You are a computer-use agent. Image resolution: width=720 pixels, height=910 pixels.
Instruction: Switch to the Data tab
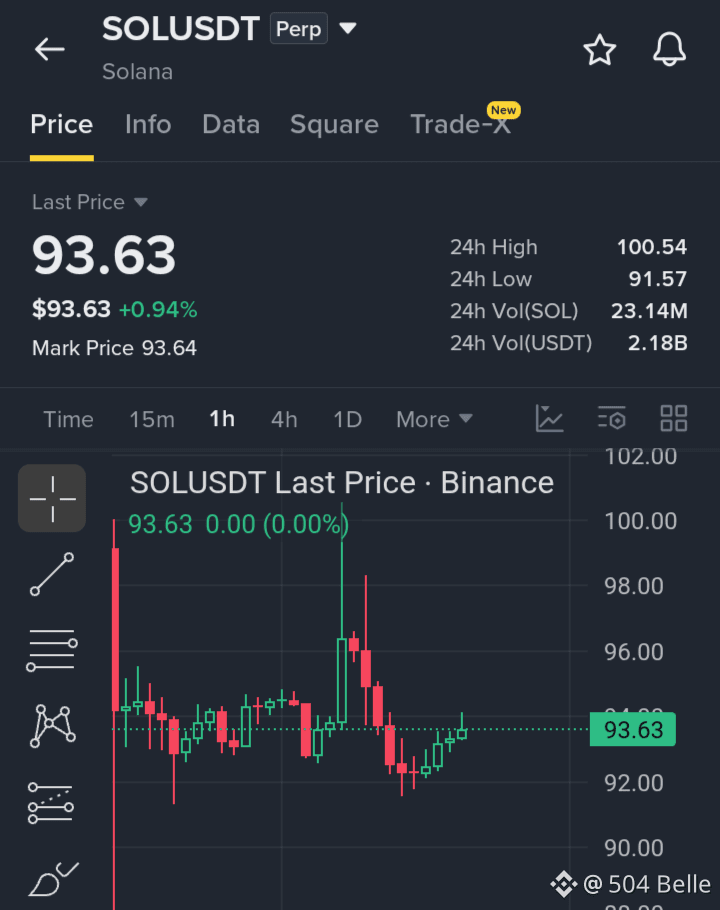(231, 124)
